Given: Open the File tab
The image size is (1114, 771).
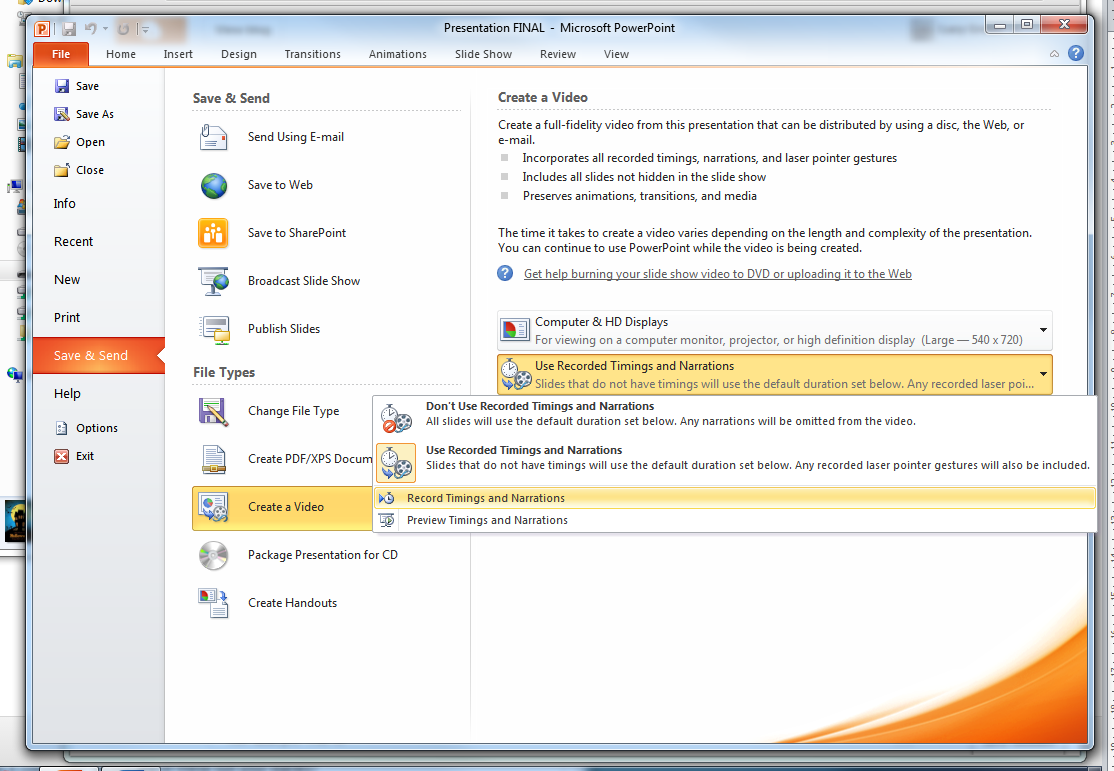Looking at the screenshot, I should tap(61, 54).
